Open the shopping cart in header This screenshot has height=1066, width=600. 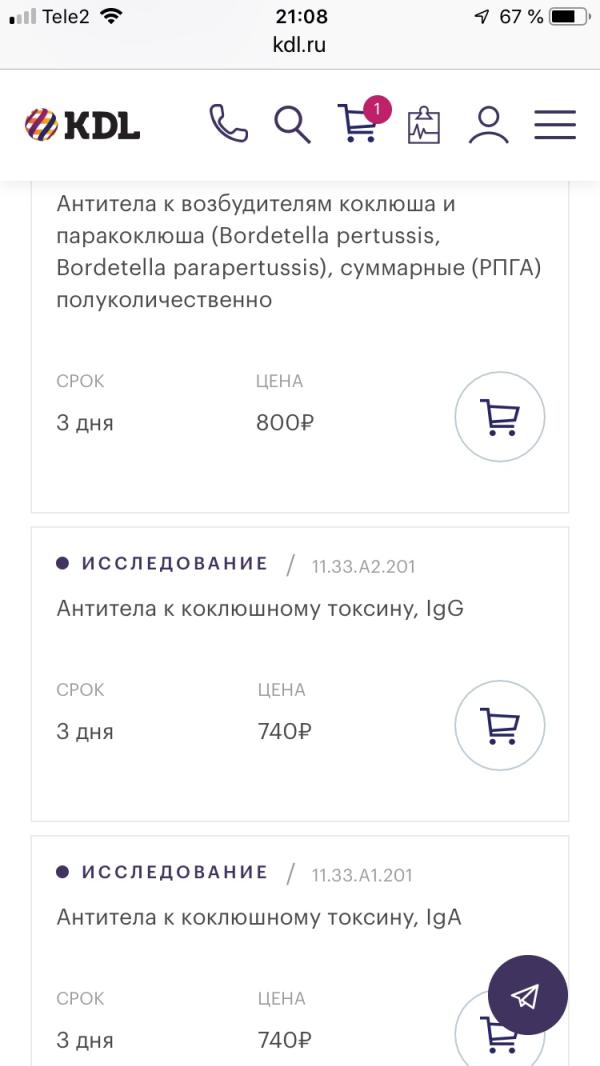point(356,125)
